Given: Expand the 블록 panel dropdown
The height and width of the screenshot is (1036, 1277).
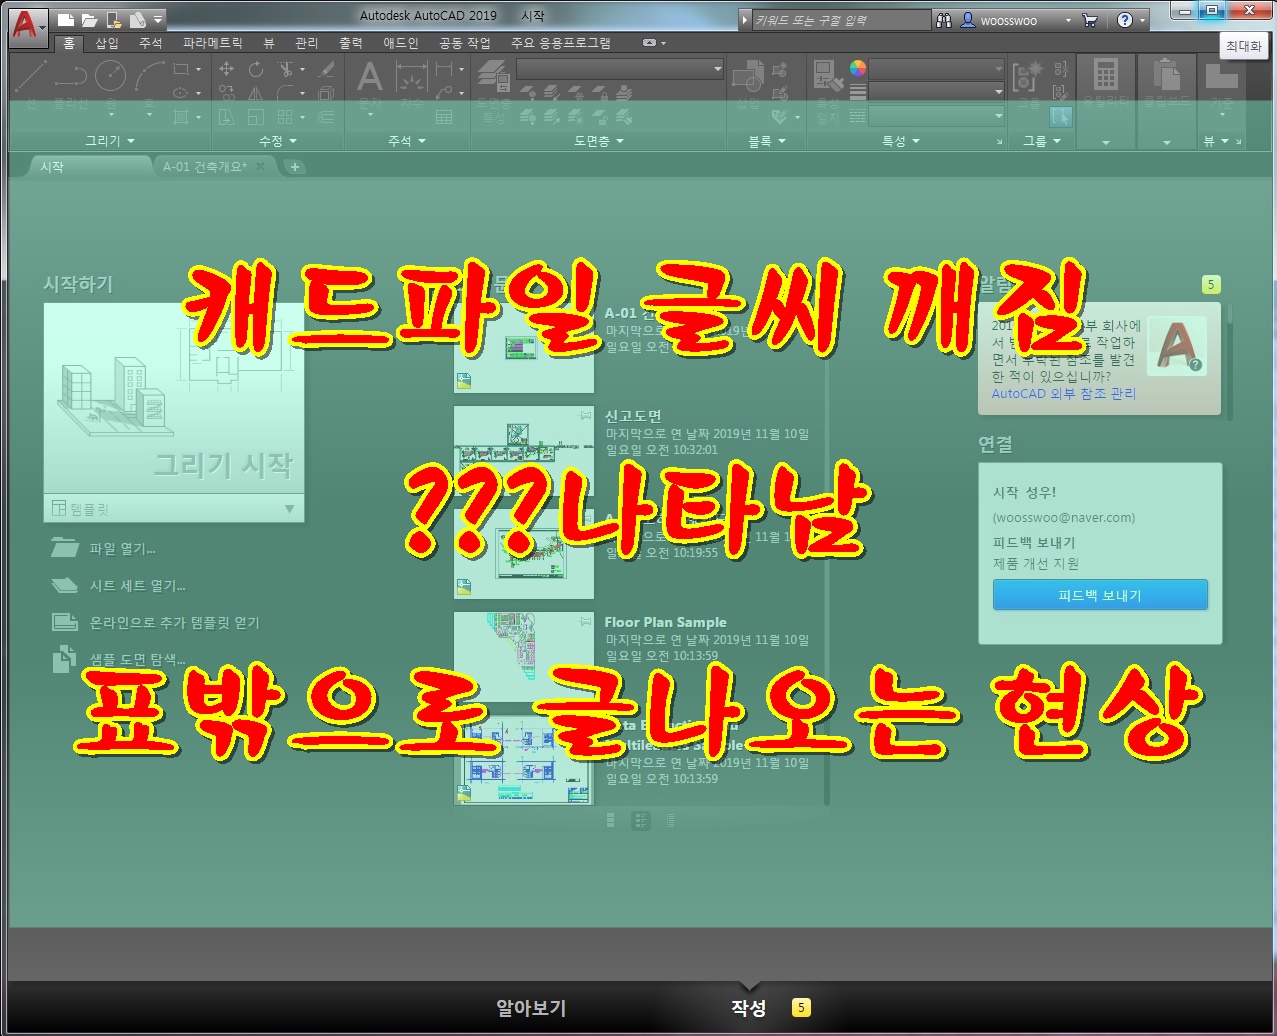Looking at the screenshot, I should click(767, 141).
